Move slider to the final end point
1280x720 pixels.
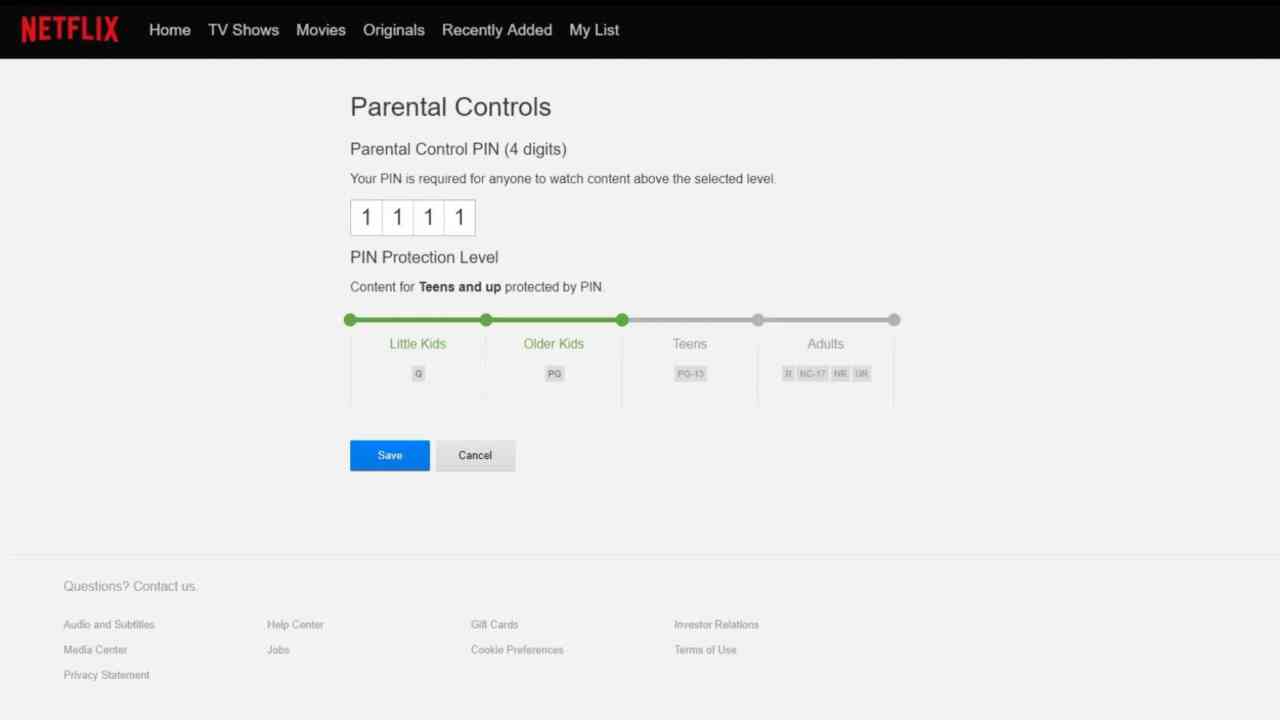click(894, 320)
